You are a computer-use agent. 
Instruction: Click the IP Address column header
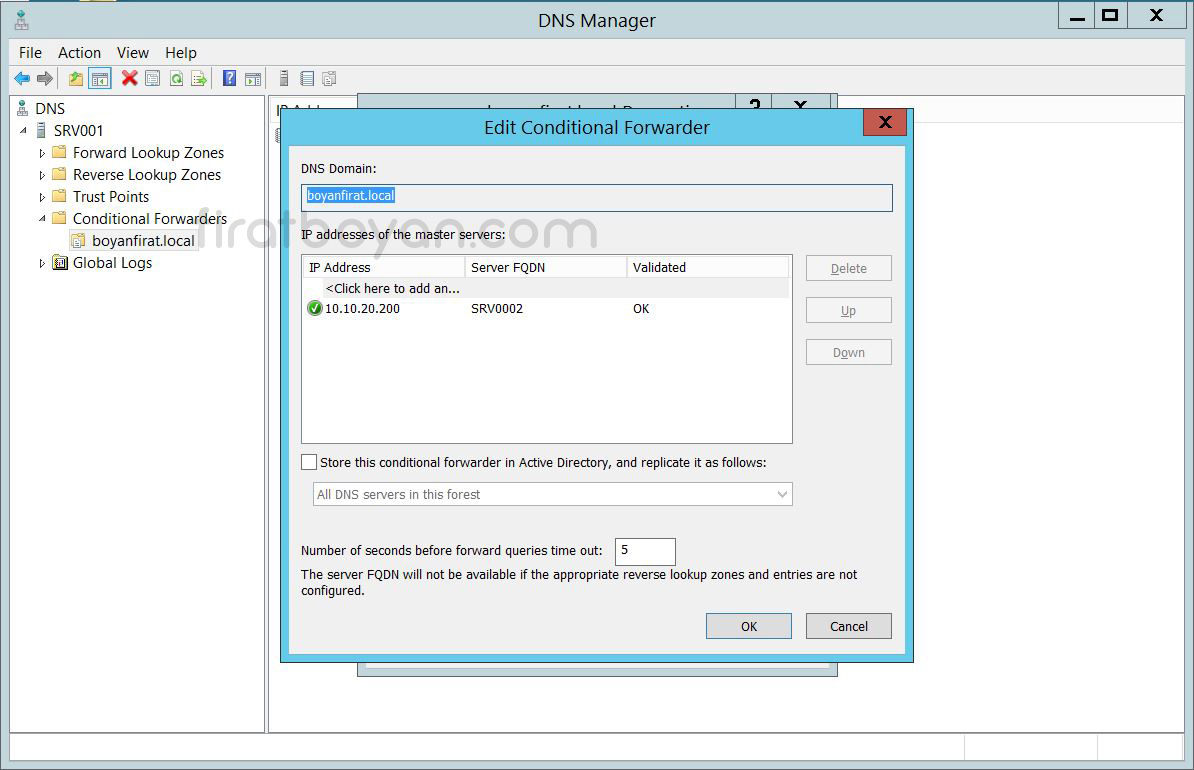click(384, 267)
